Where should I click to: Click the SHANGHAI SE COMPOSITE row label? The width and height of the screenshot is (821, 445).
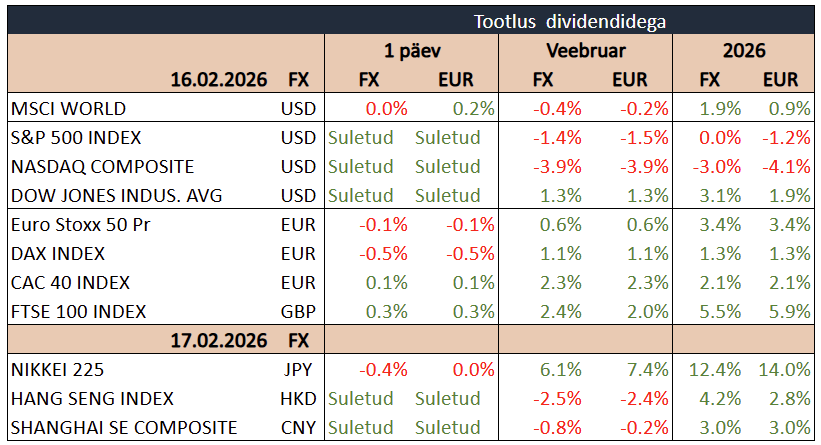pyautogui.click(x=123, y=428)
